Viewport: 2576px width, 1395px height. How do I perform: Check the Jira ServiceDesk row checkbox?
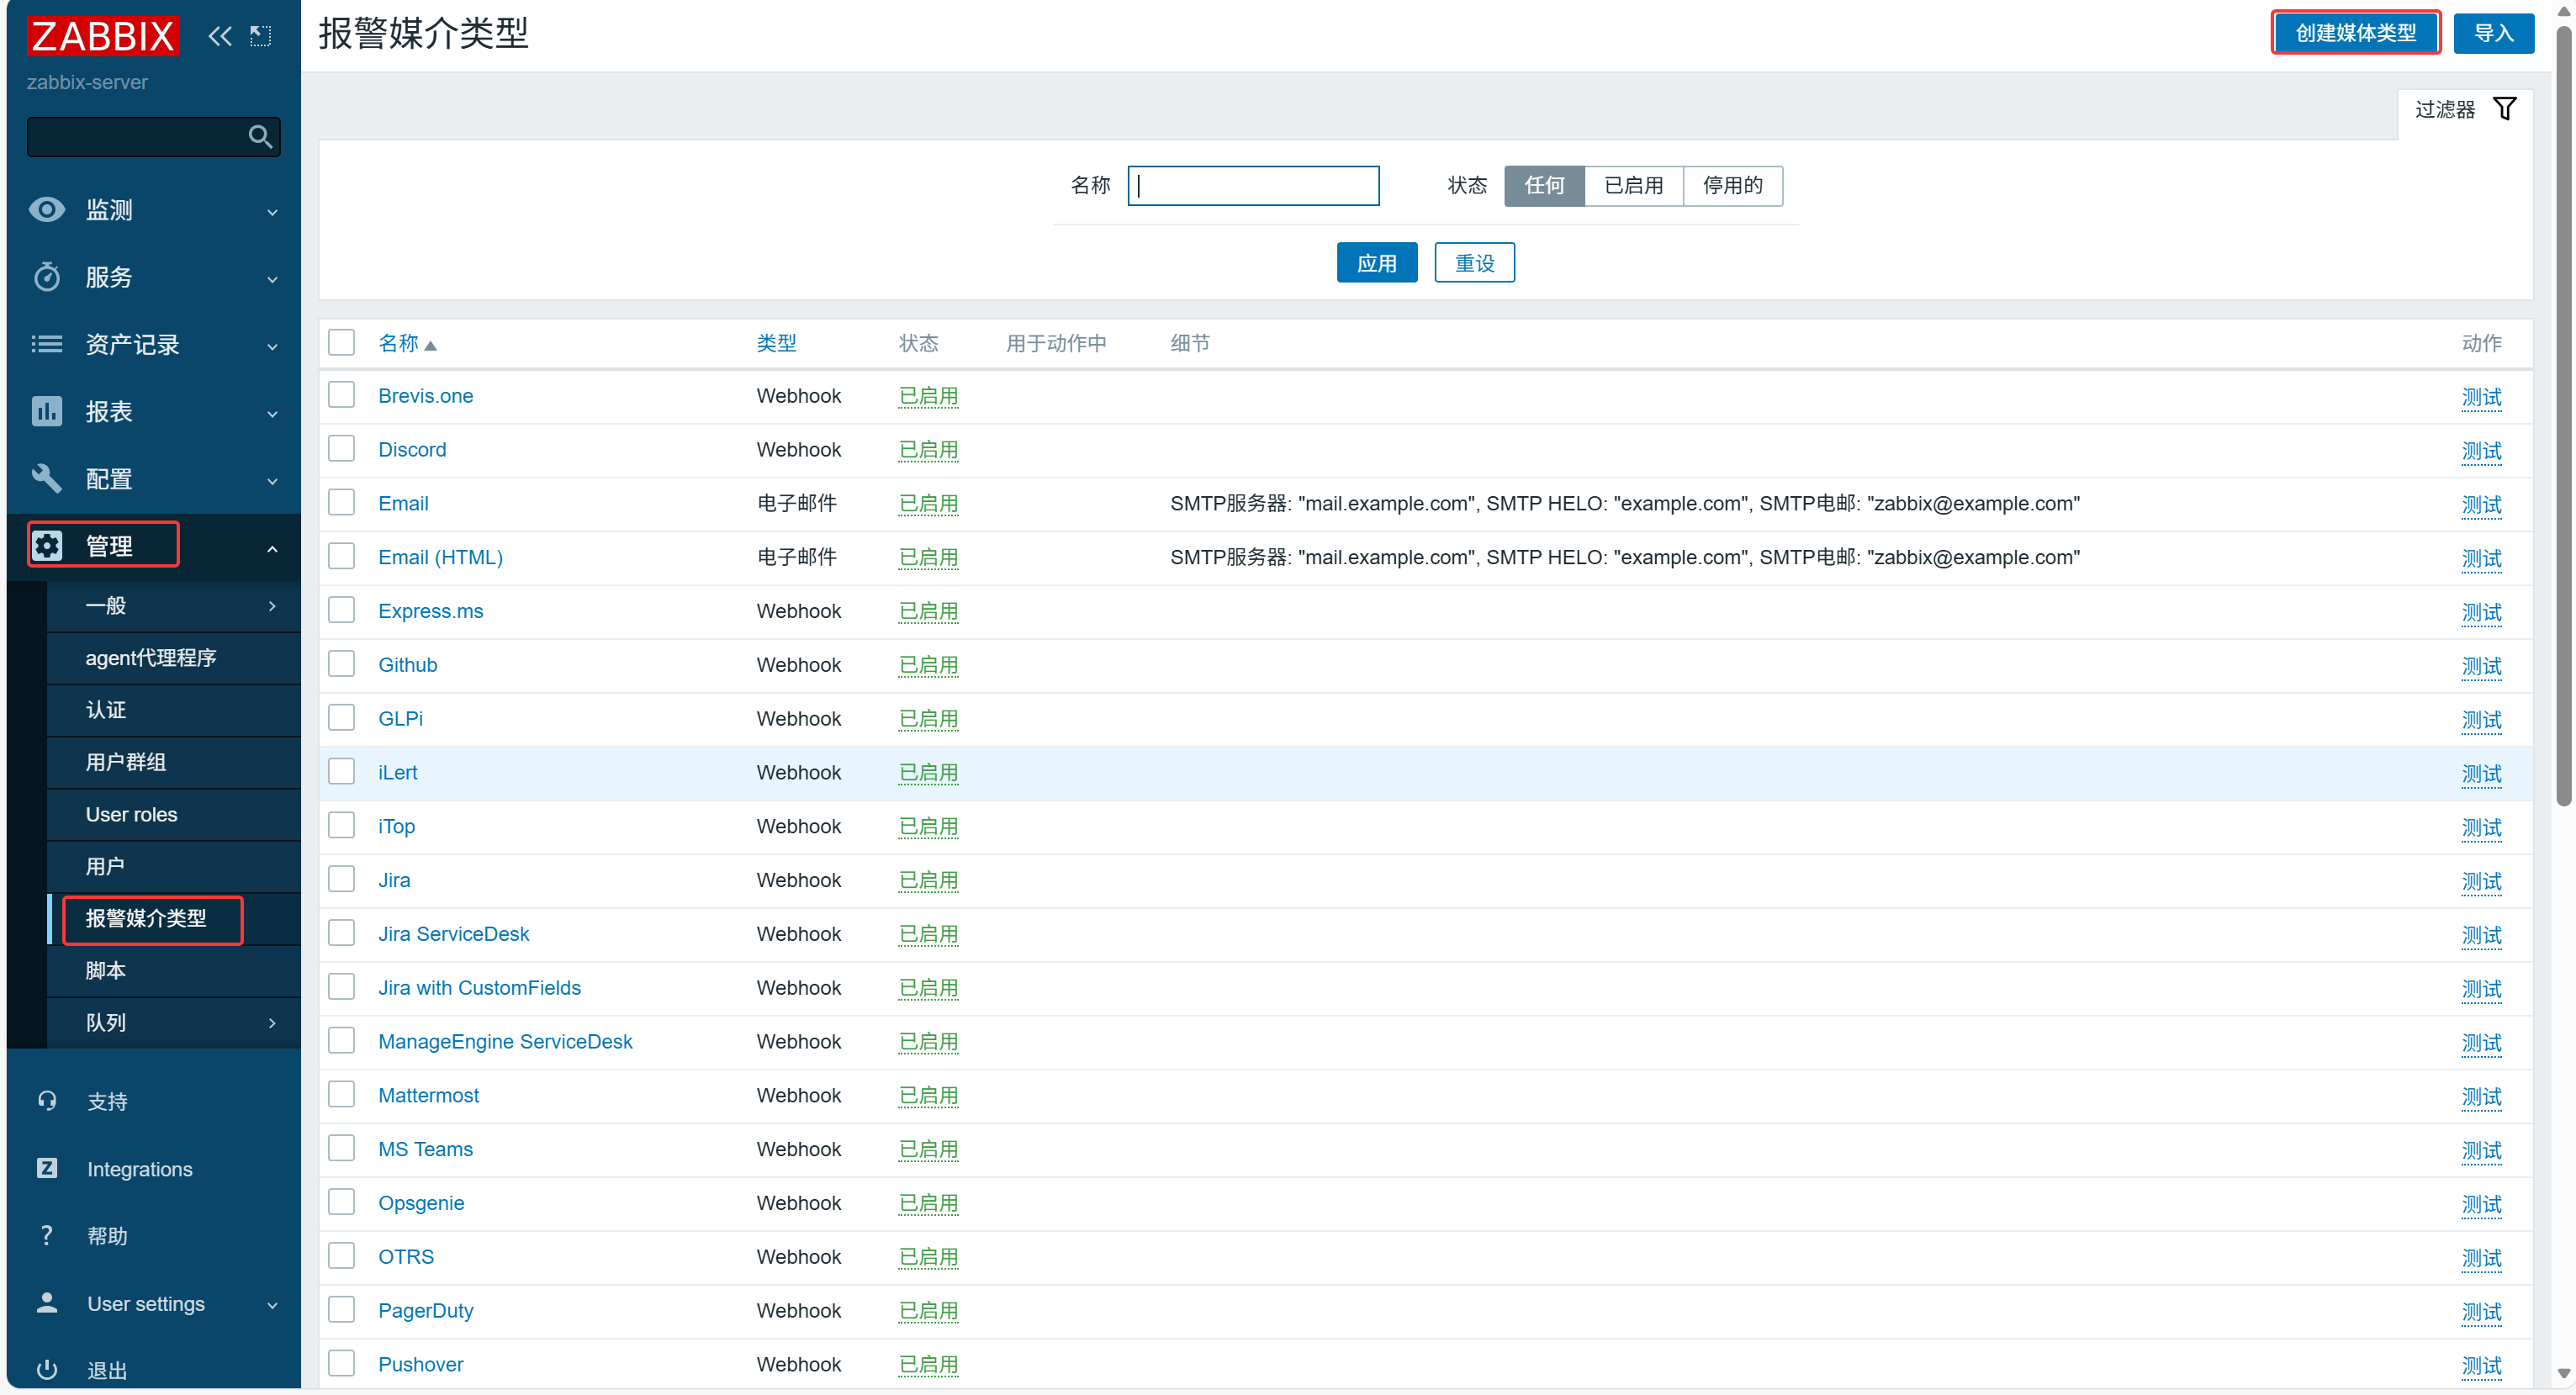[342, 932]
